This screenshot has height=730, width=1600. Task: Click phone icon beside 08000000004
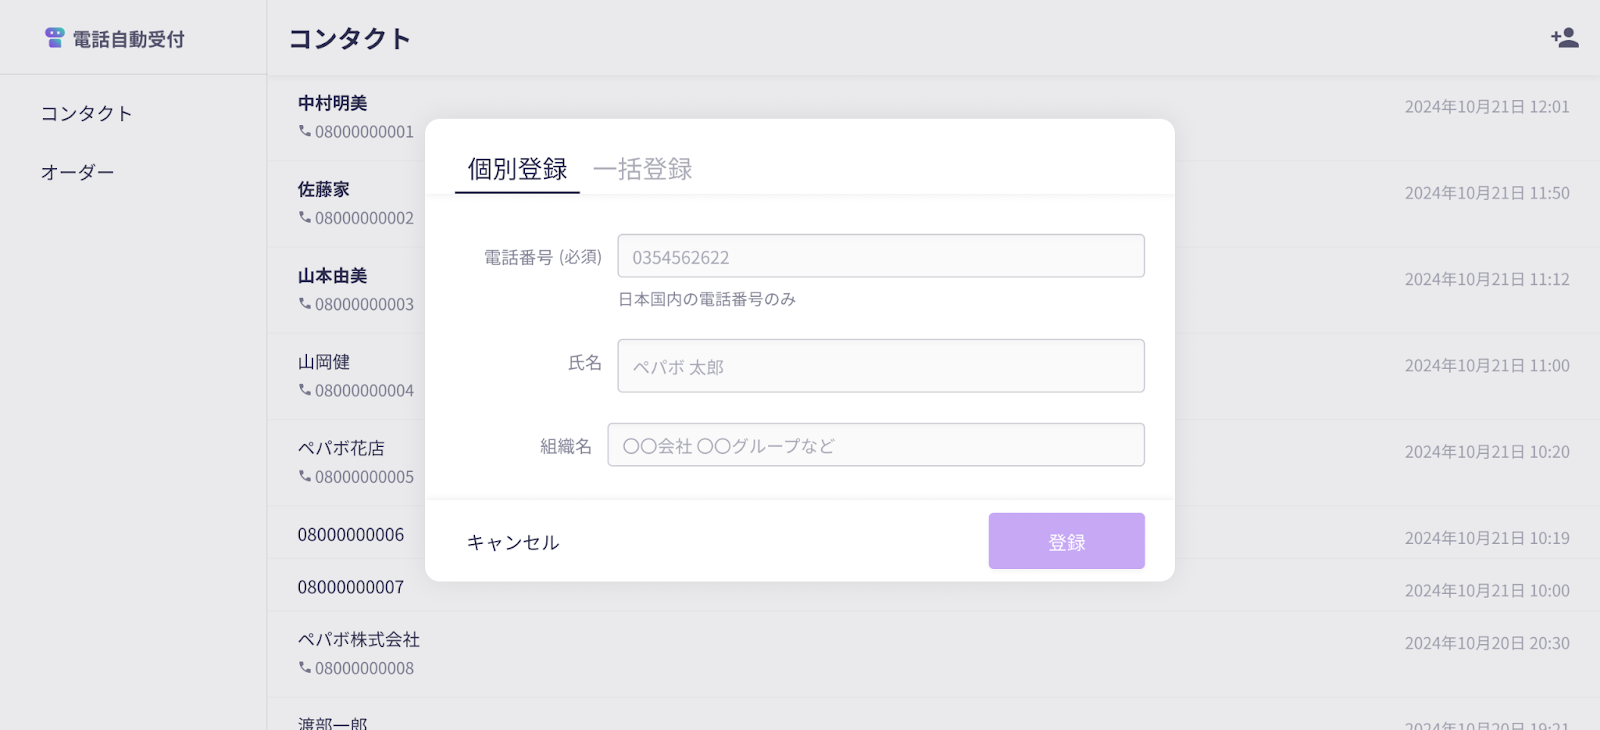click(305, 390)
